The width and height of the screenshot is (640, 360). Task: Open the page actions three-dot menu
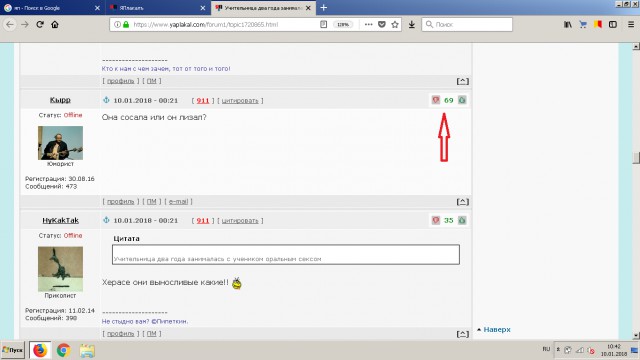368,24
